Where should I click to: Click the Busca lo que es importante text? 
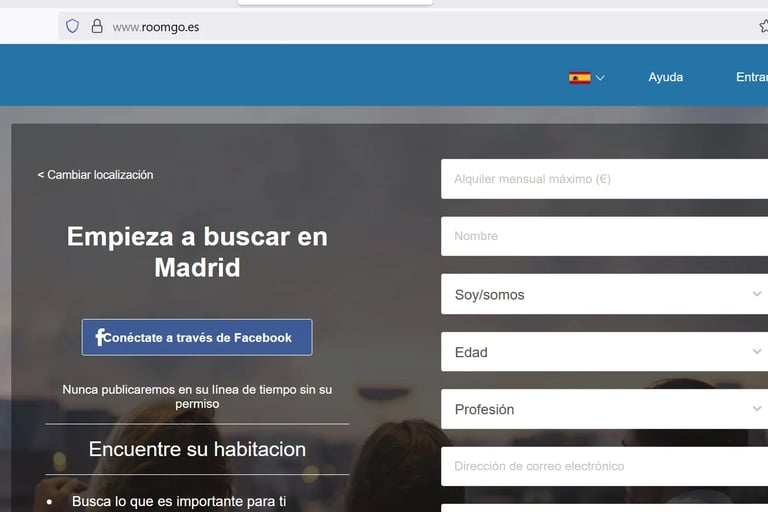[179, 501]
